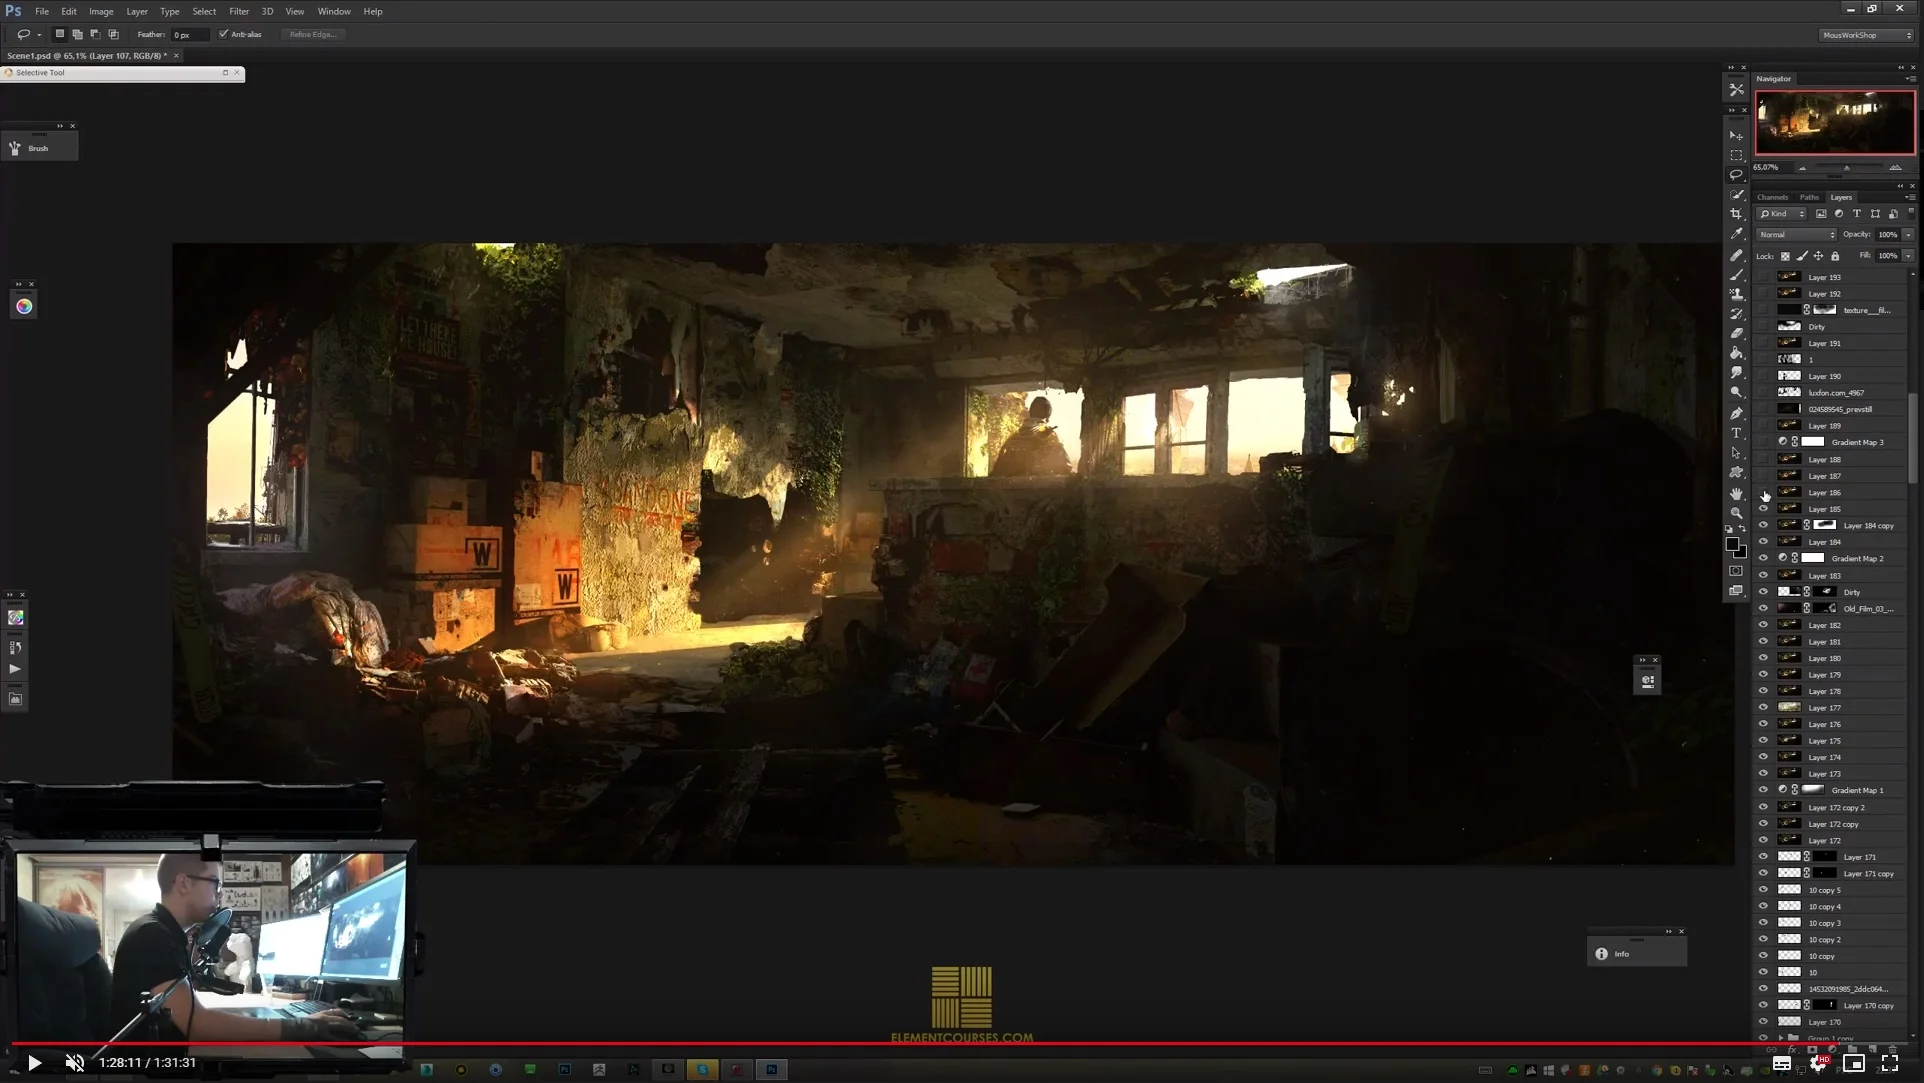This screenshot has height=1083, width=1924.
Task: Open the blend mode Normal dropdown
Action: [1796, 235]
